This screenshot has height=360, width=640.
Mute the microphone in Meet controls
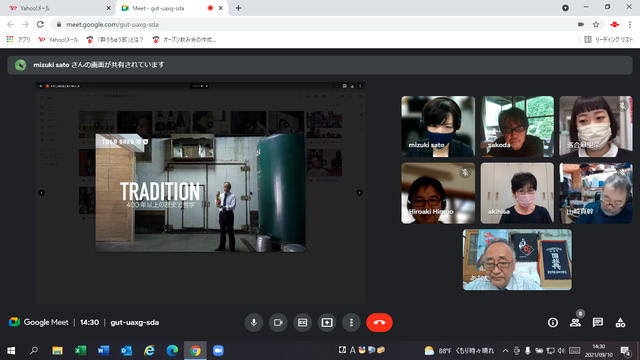click(x=253, y=322)
